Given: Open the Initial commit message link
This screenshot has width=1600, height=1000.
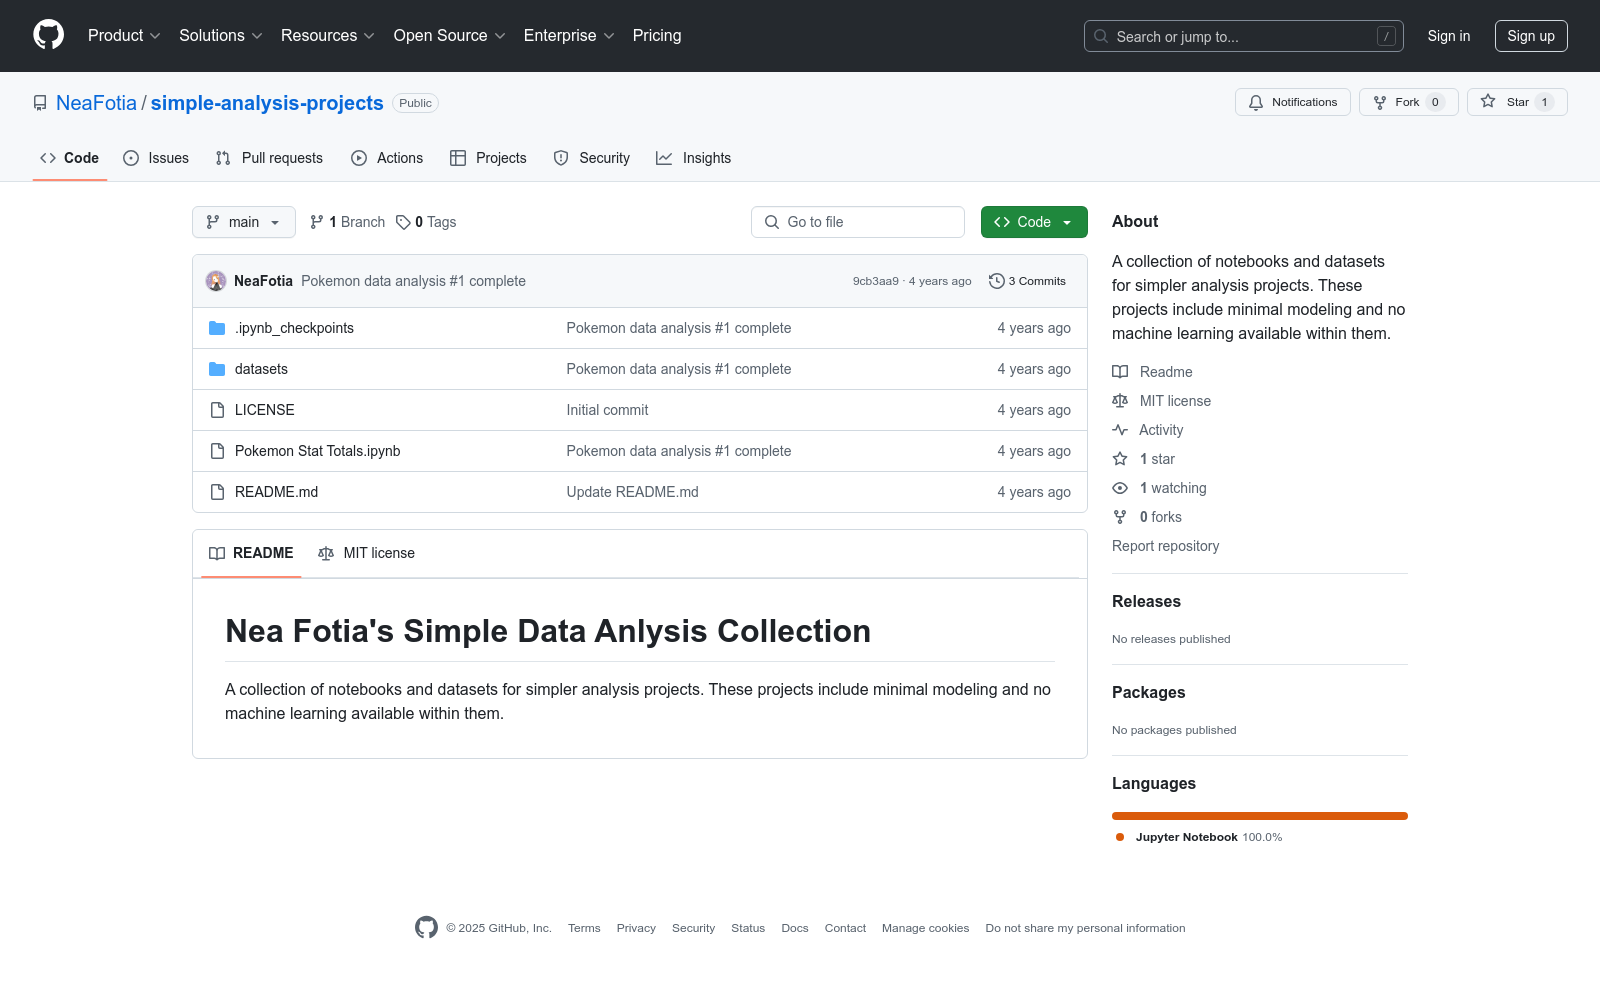Looking at the screenshot, I should [607, 410].
